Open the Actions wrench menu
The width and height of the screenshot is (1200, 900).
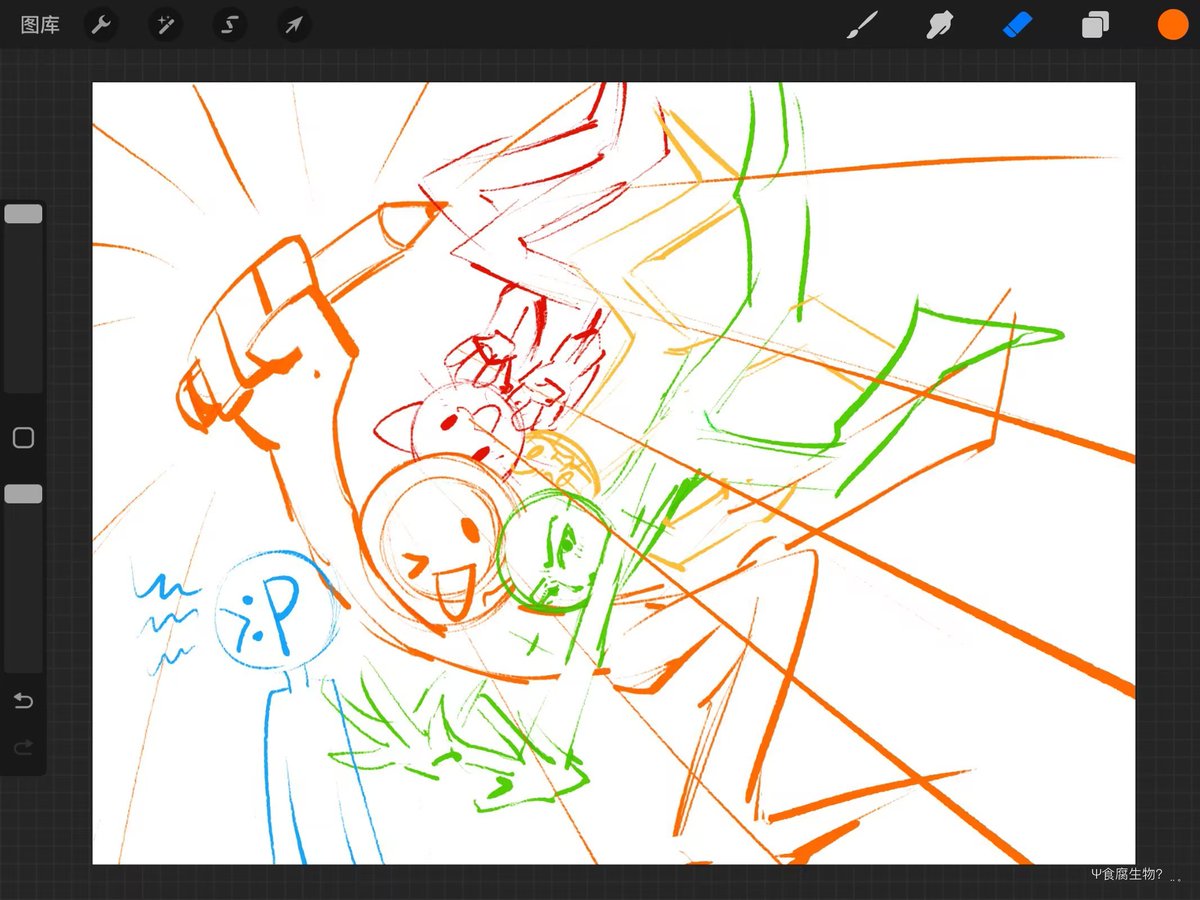[x=101, y=25]
